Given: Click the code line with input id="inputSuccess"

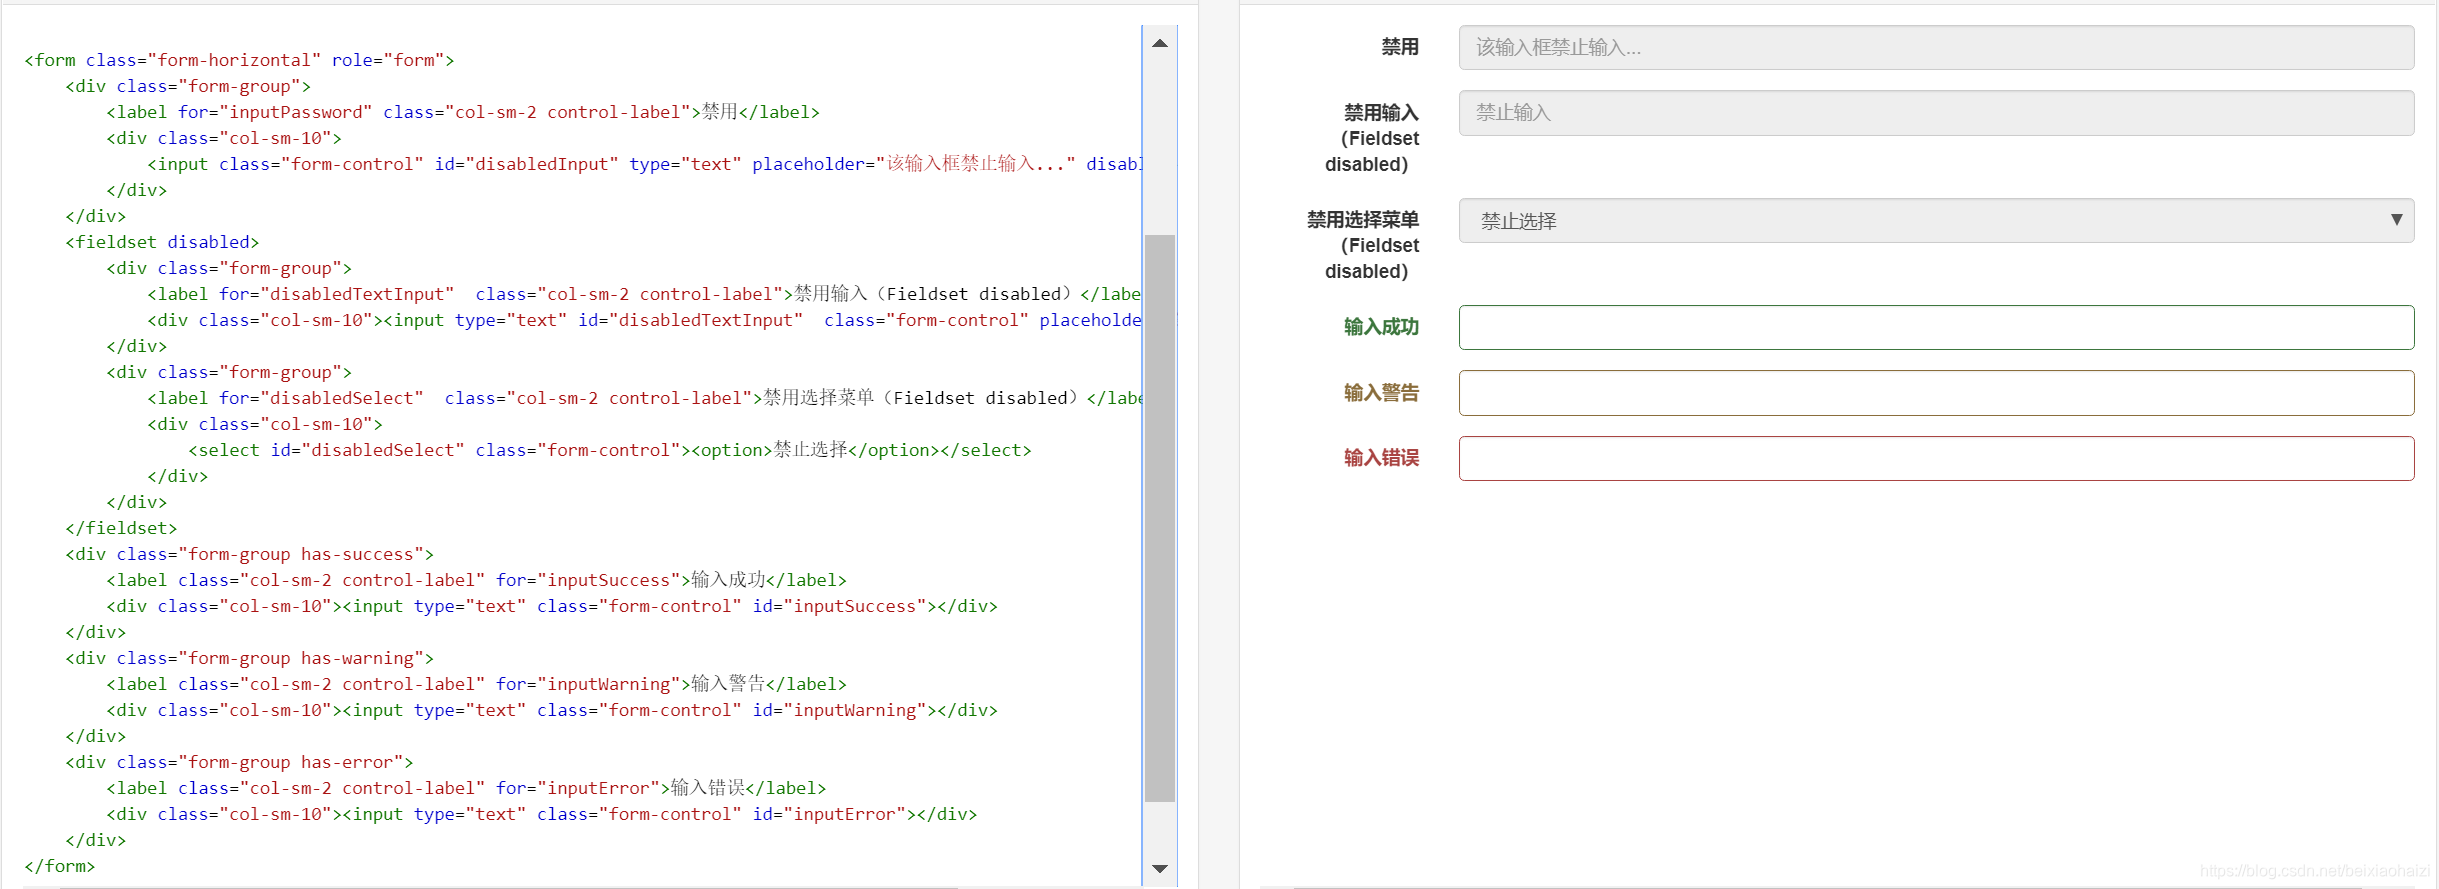Looking at the screenshot, I should pos(552,606).
